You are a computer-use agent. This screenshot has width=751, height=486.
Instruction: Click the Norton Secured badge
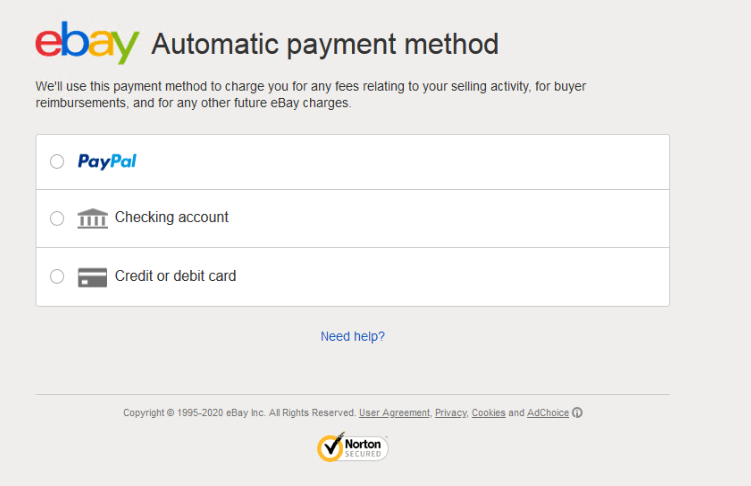tap(352, 446)
